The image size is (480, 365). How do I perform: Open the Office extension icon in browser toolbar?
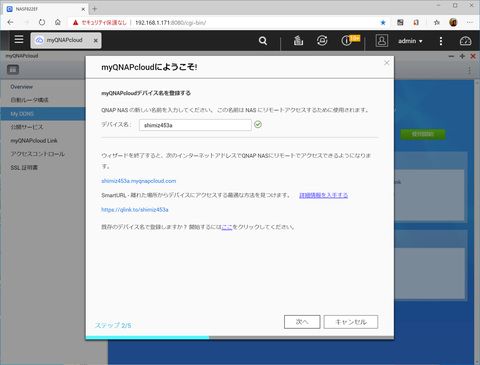pyautogui.click(x=416, y=23)
